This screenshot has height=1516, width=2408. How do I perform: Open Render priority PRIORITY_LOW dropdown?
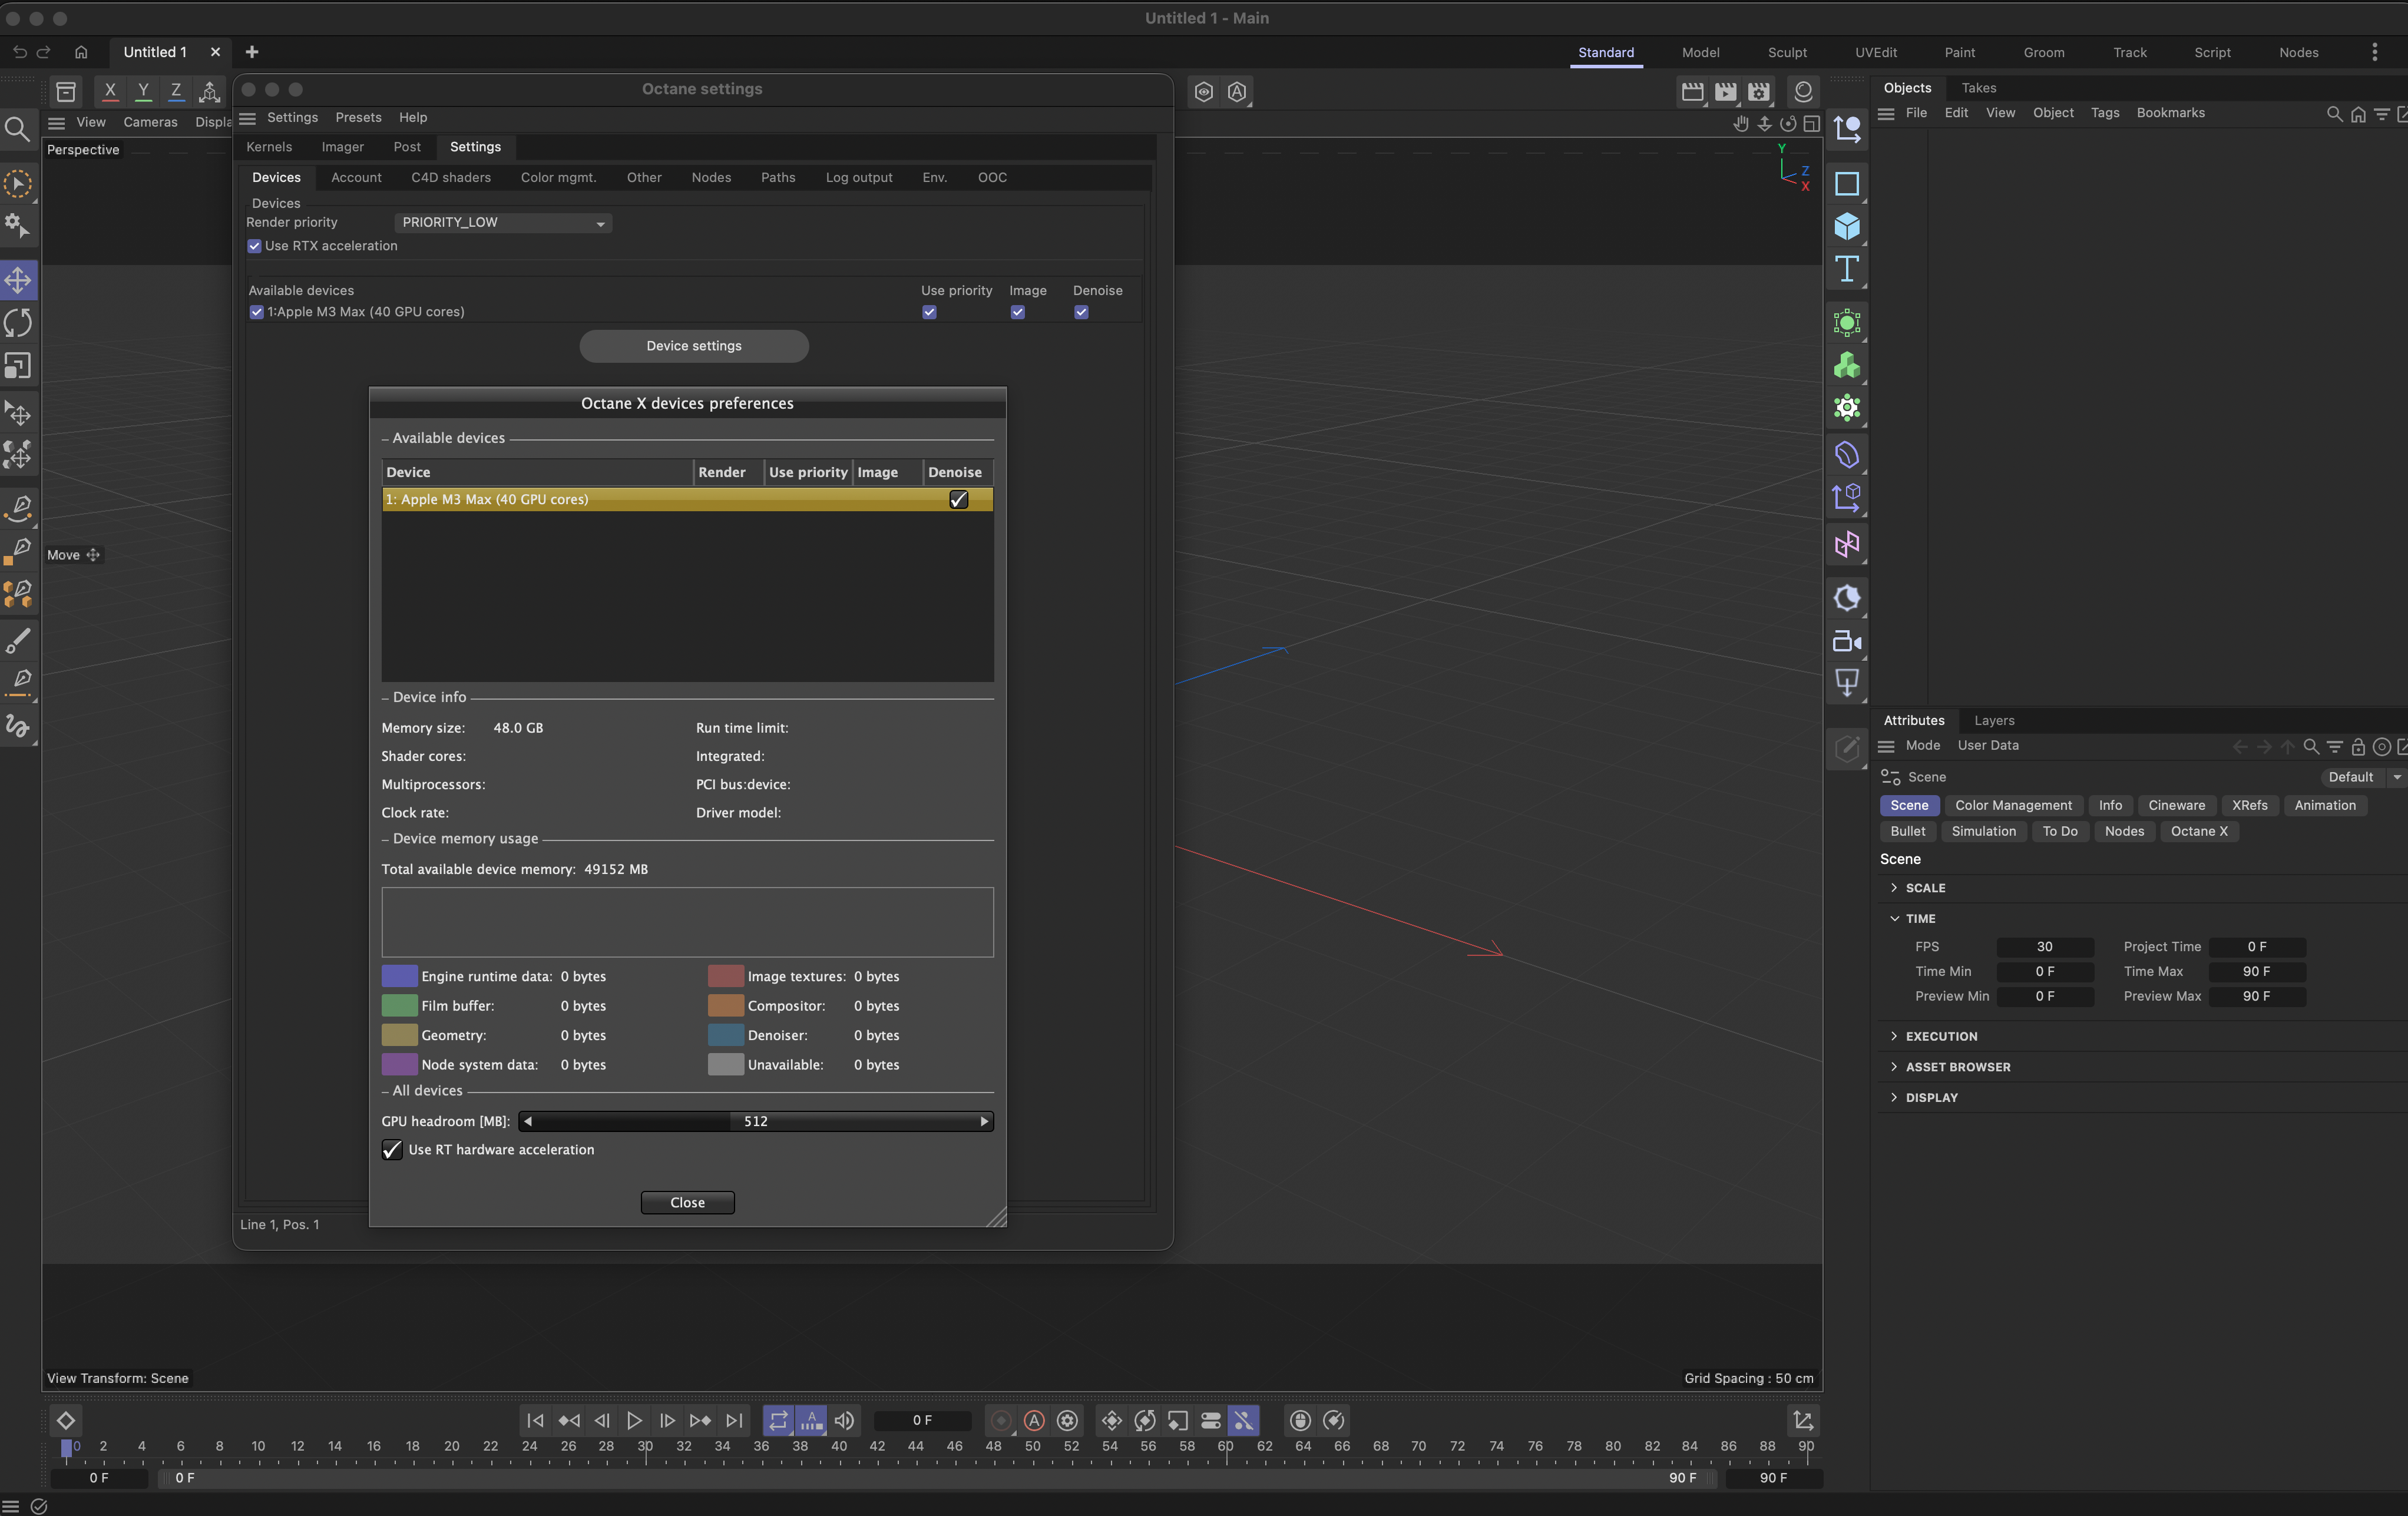503,223
